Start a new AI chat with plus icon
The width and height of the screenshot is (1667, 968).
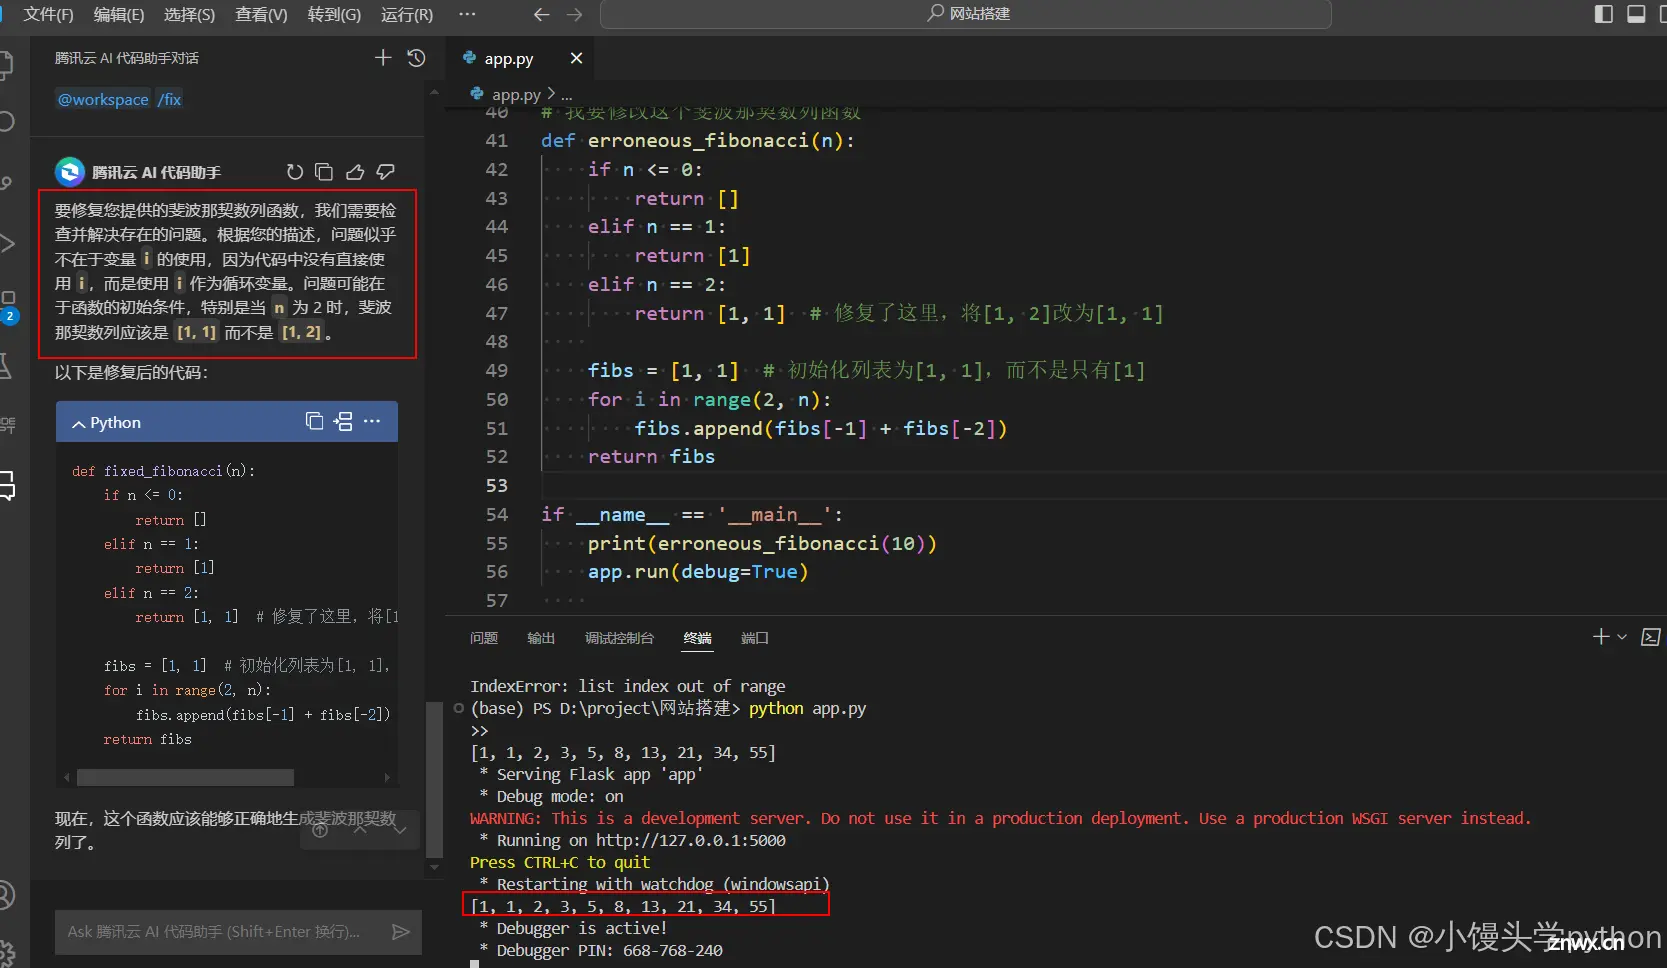tap(383, 58)
